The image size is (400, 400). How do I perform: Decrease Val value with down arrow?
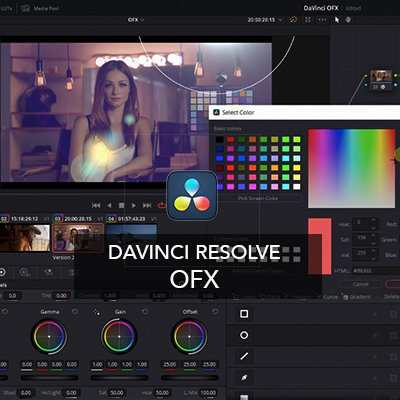click(373, 258)
